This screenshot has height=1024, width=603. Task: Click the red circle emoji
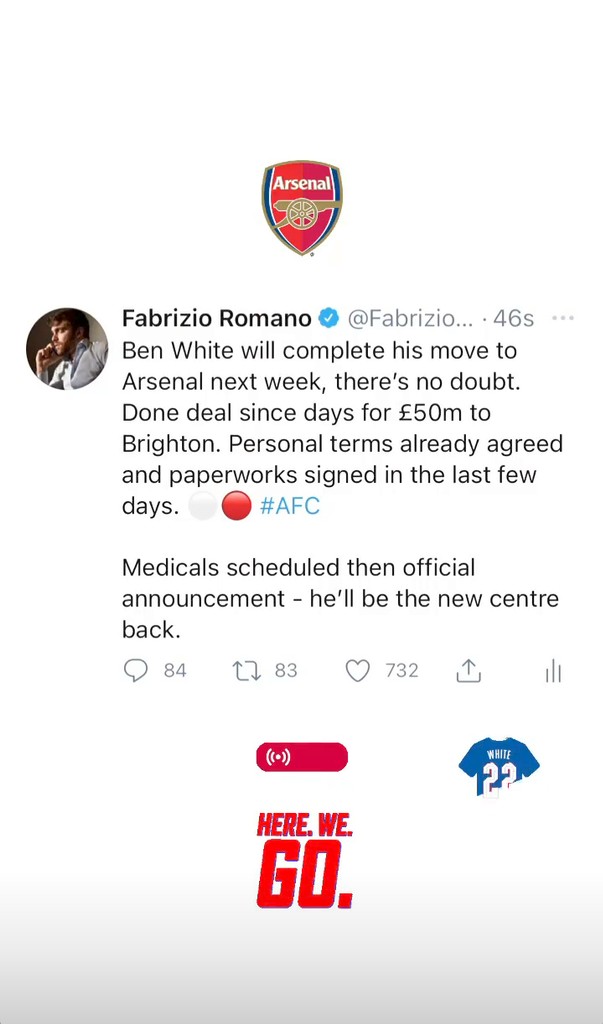236,506
